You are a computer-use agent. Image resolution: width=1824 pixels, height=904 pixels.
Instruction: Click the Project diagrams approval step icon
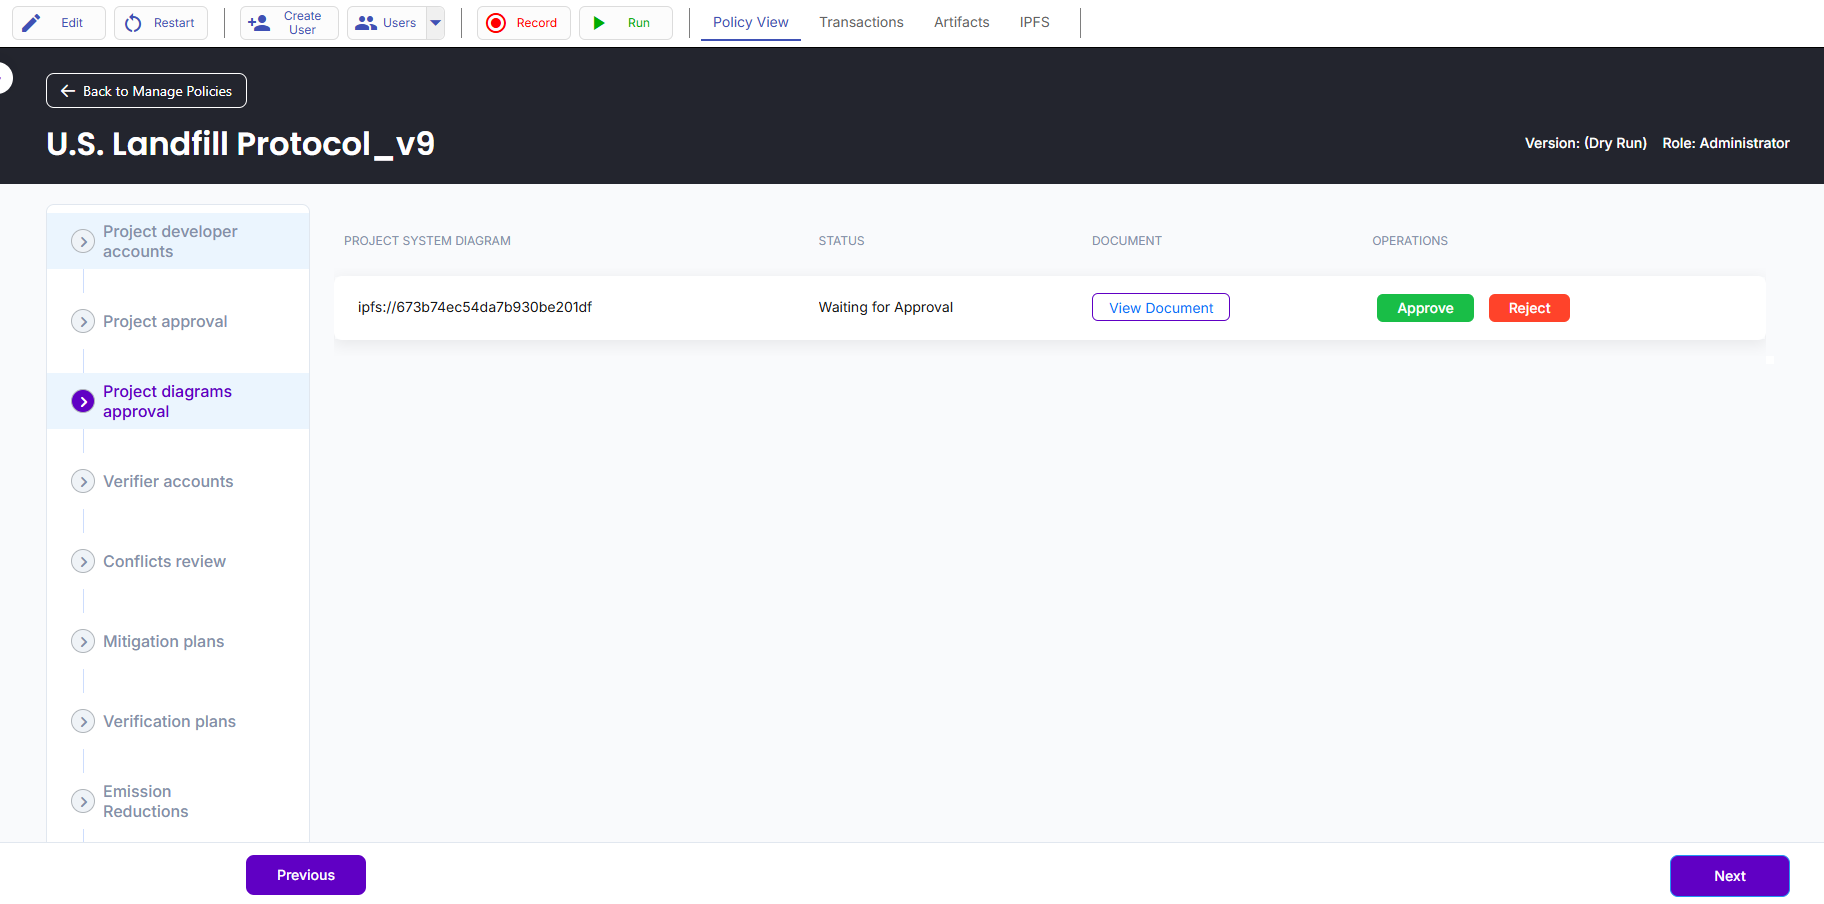click(83, 402)
